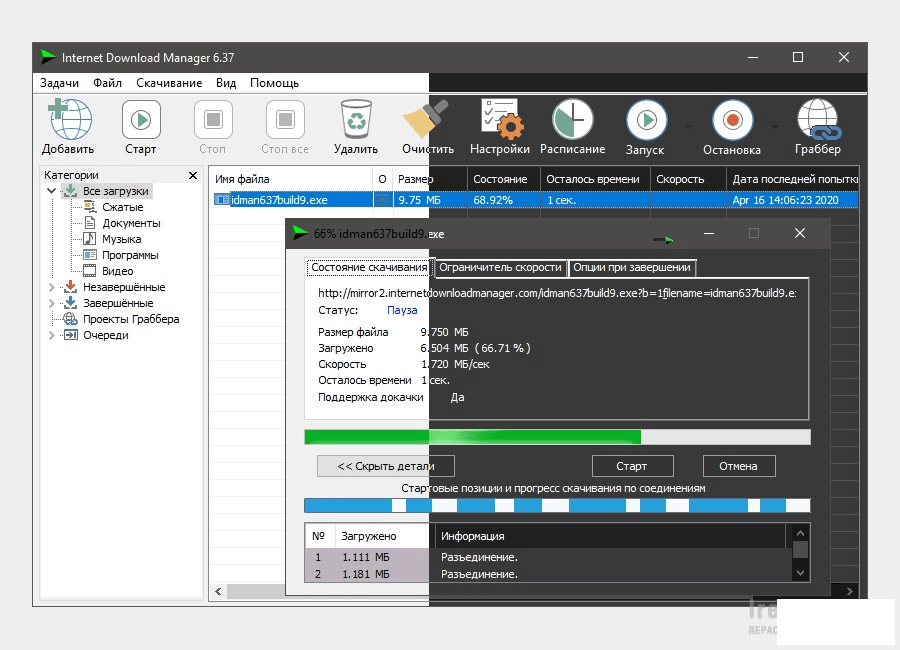Image resolution: width=900 pixels, height=650 pixels.
Task: Close the Категории panel
Action: click(x=193, y=175)
